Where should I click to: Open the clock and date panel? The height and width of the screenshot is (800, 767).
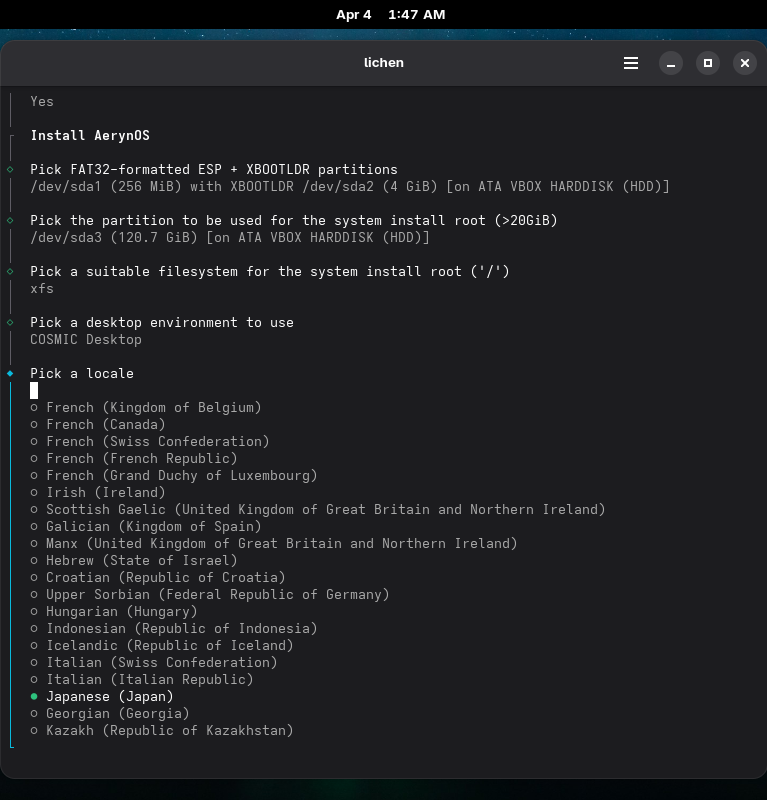(x=390, y=14)
